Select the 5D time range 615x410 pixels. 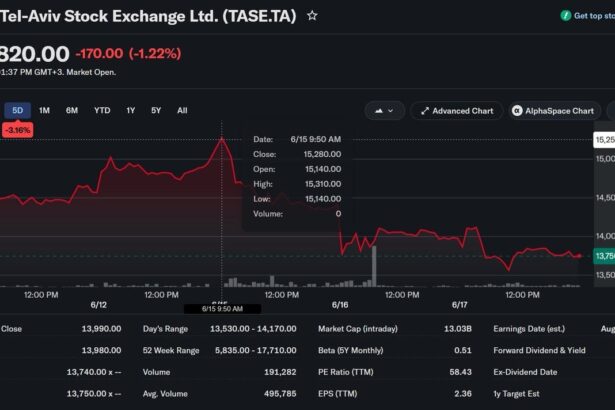coord(17,111)
